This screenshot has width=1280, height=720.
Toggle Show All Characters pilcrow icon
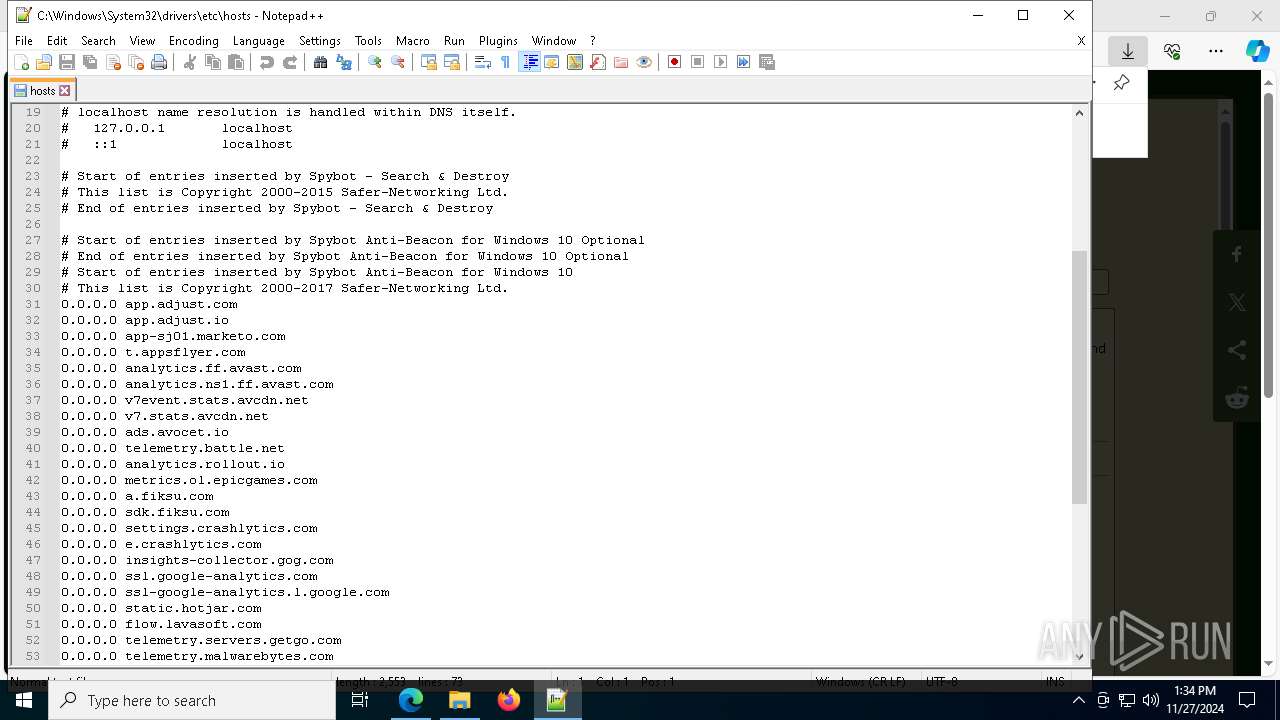tap(506, 62)
